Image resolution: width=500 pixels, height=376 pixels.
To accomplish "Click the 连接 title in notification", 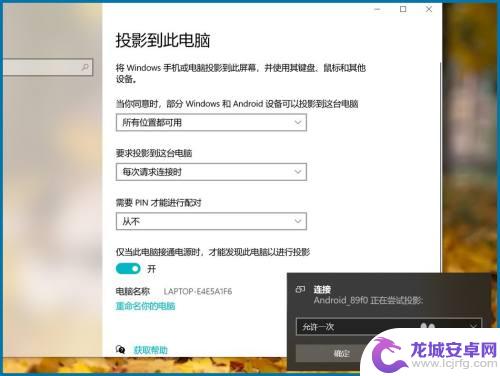I will (322, 289).
